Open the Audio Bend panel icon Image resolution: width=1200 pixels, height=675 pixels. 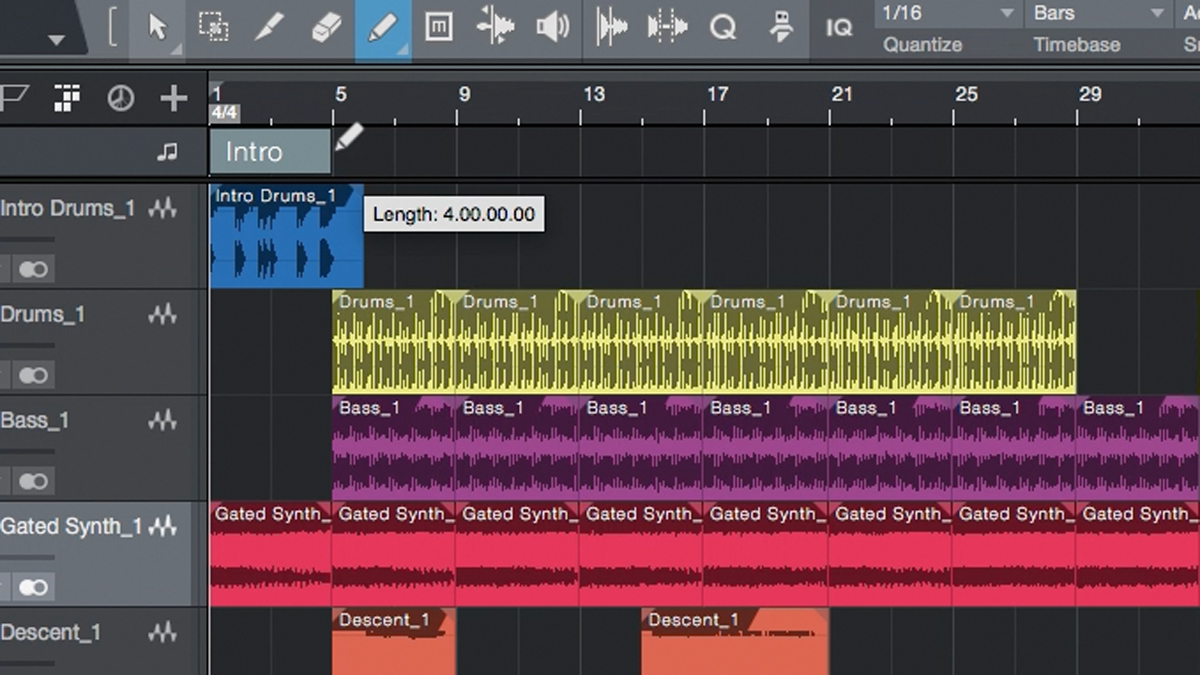pyautogui.click(x=611, y=27)
